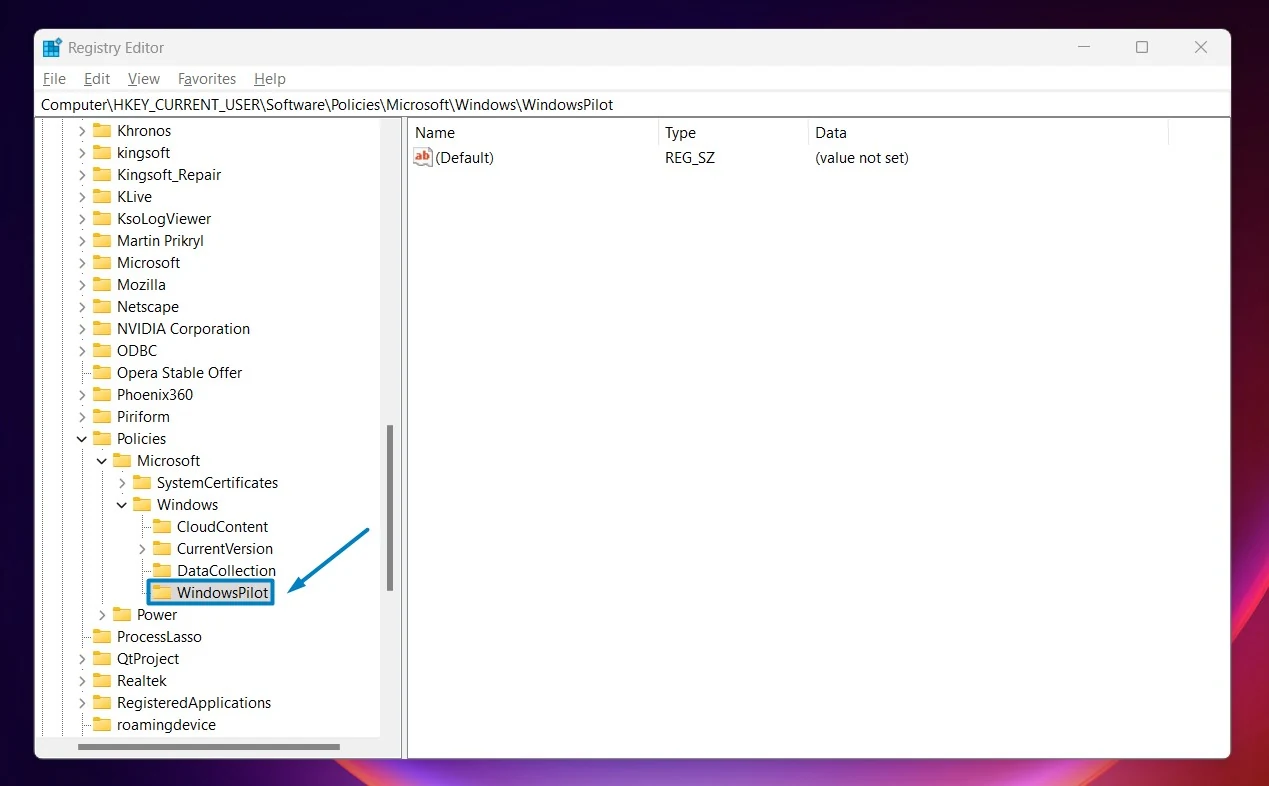Expand the NVIDIA Corporation key

[82, 329]
